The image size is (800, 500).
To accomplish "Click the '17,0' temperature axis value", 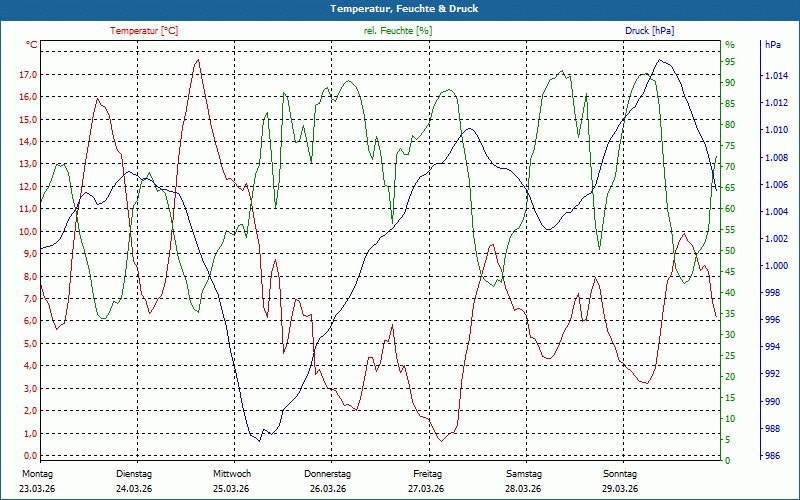I will pyautogui.click(x=28, y=74).
